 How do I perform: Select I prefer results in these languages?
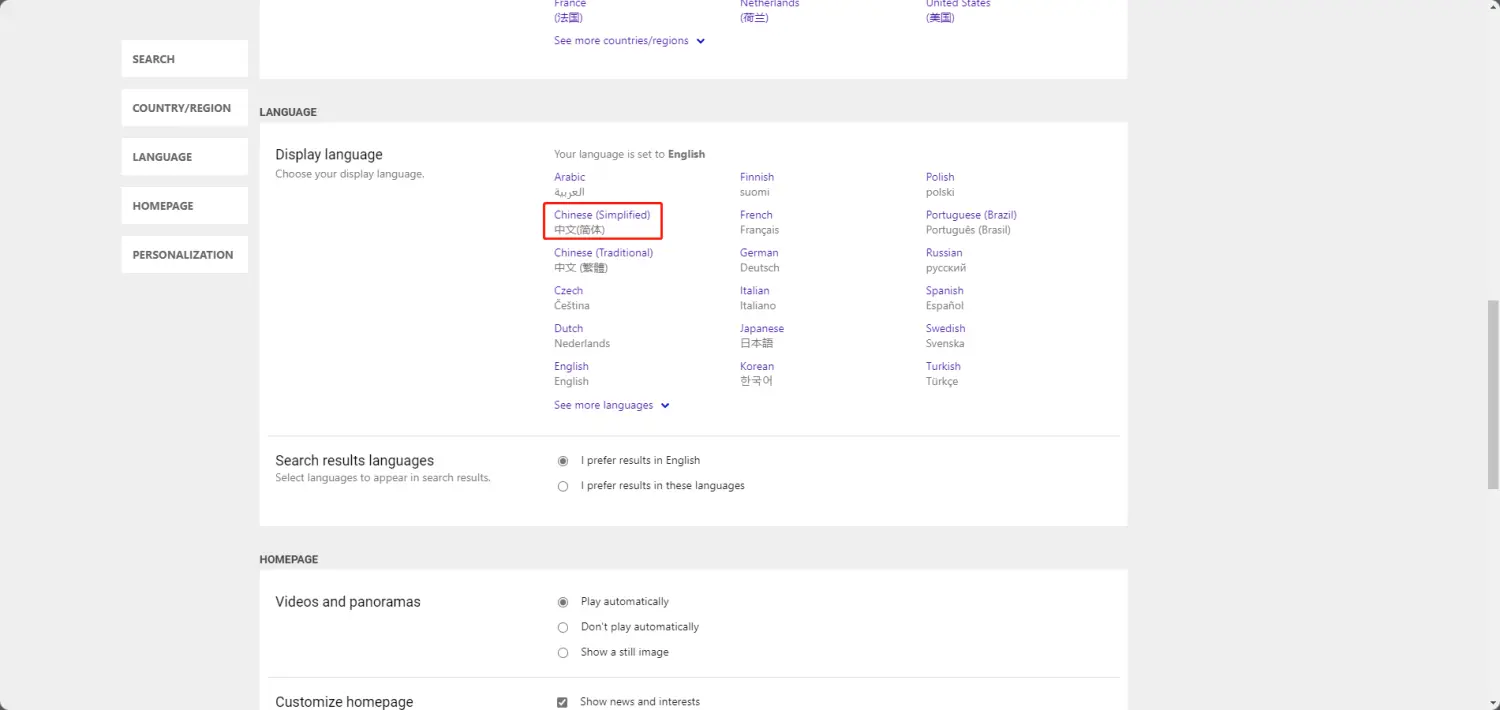pyautogui.click(x=563, y=486)
